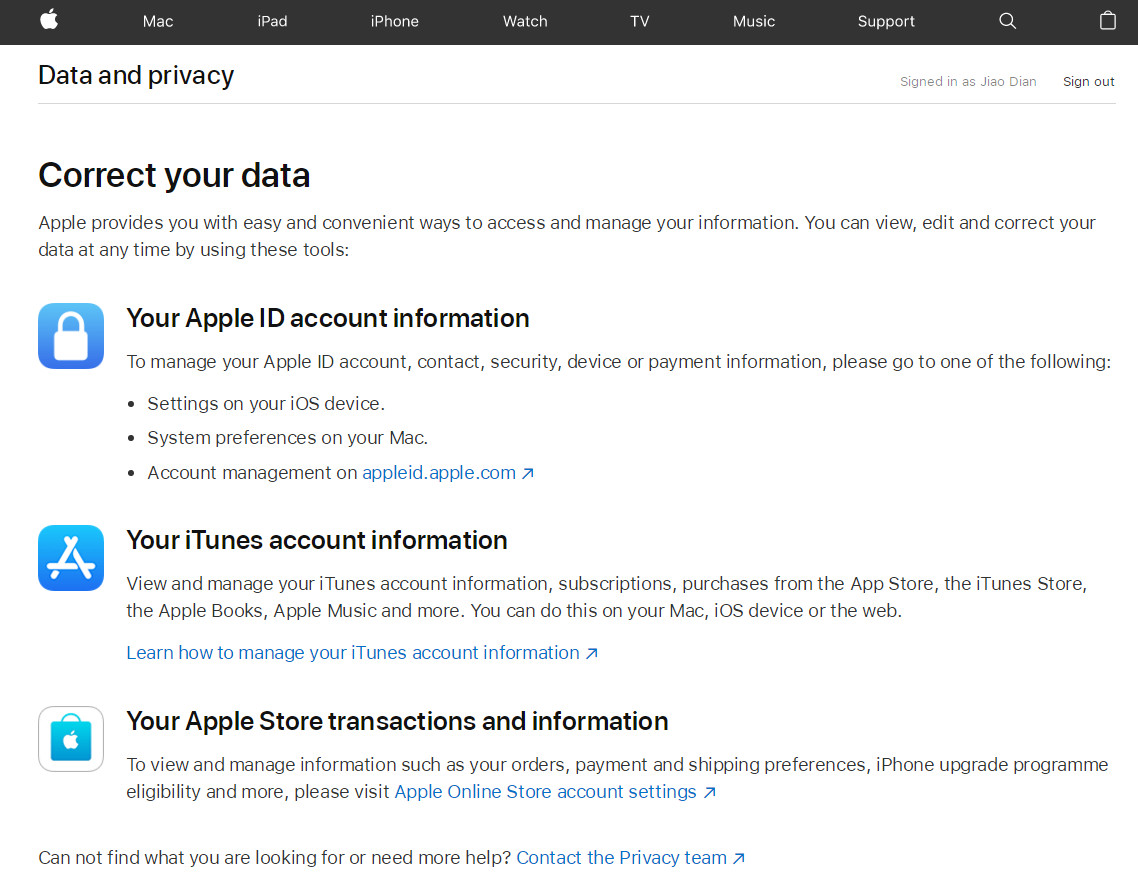Open the Mac menu item
The height and width of the screenshot is (876, 1138).
click(157, 21)
